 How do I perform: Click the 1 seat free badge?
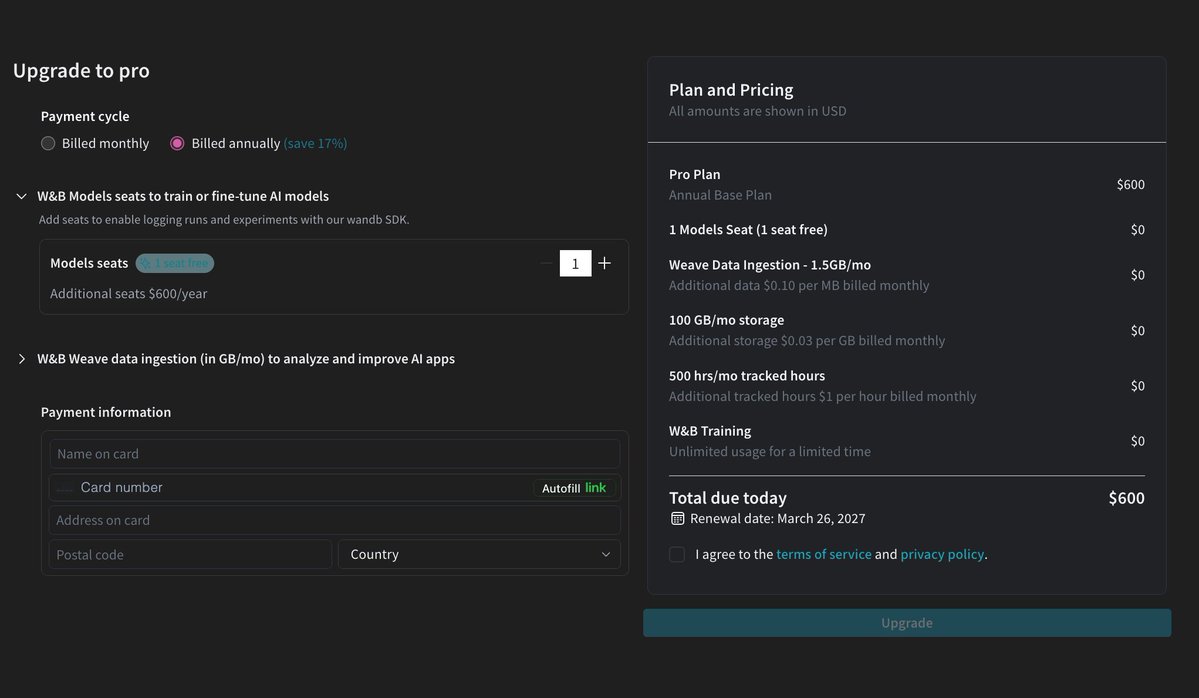pos(175,263)
